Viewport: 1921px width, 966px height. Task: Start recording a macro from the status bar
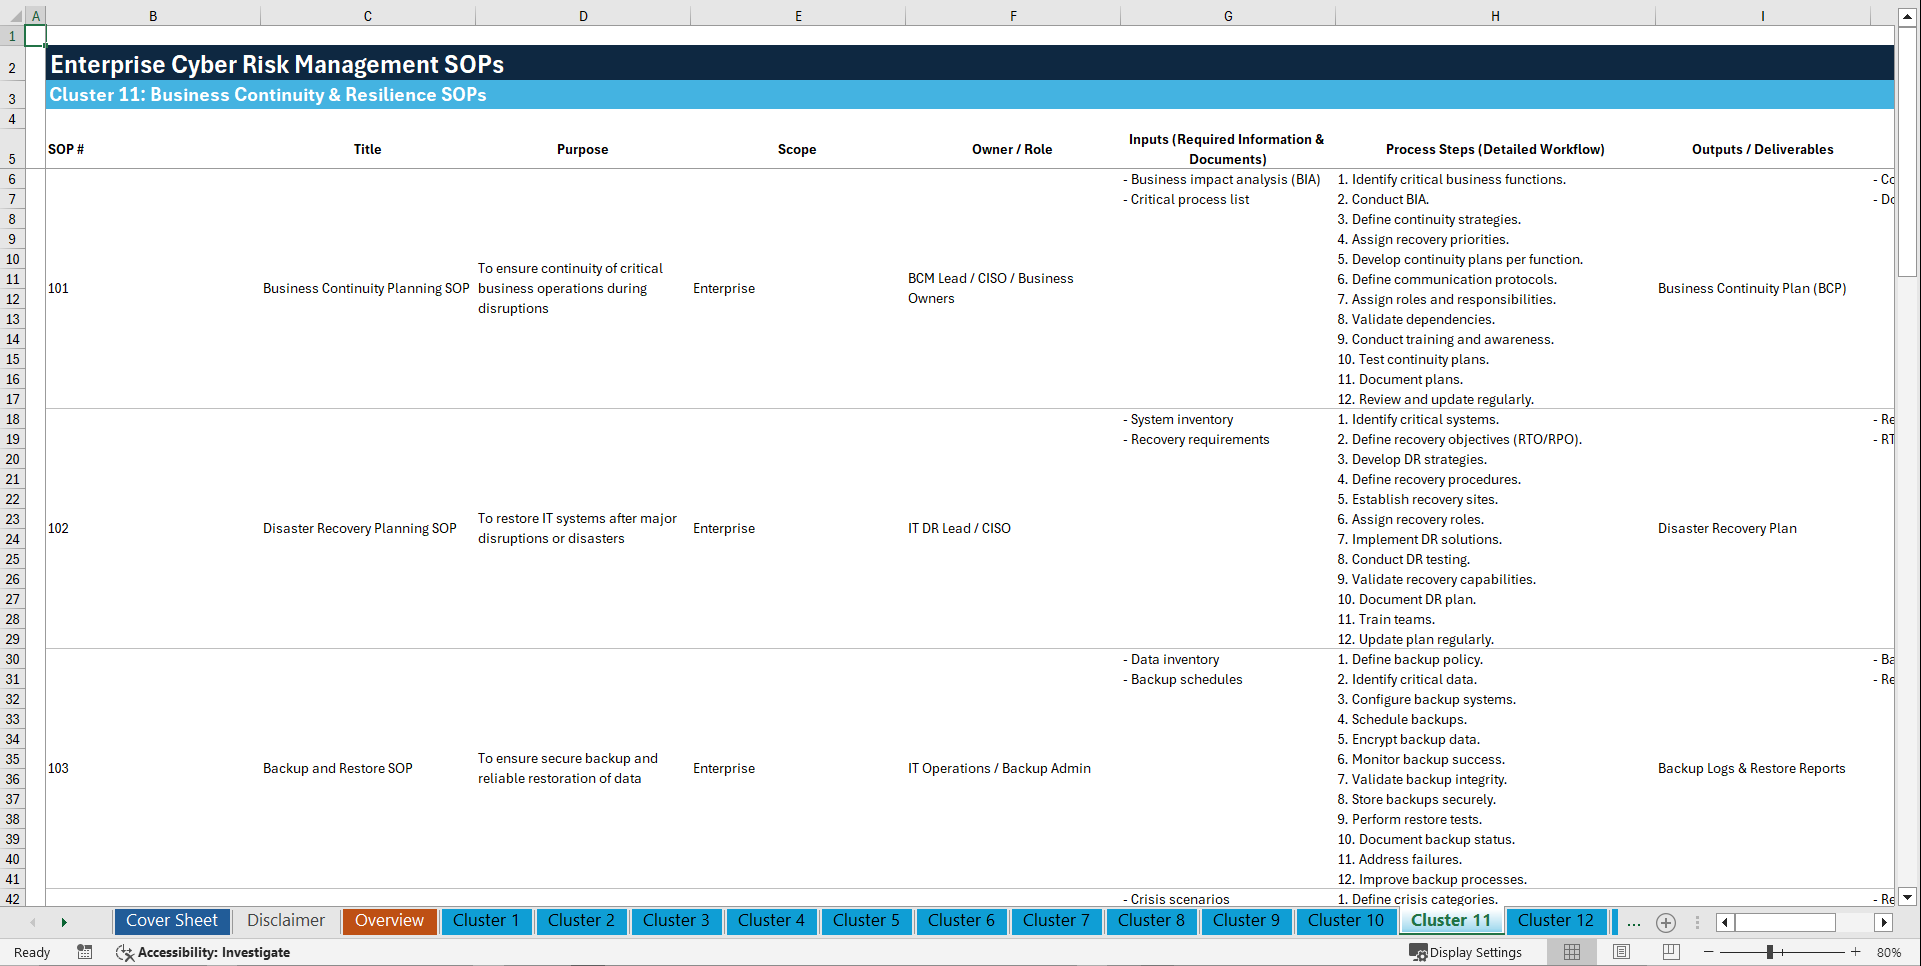pyautogui.click(x=85, y=952)
